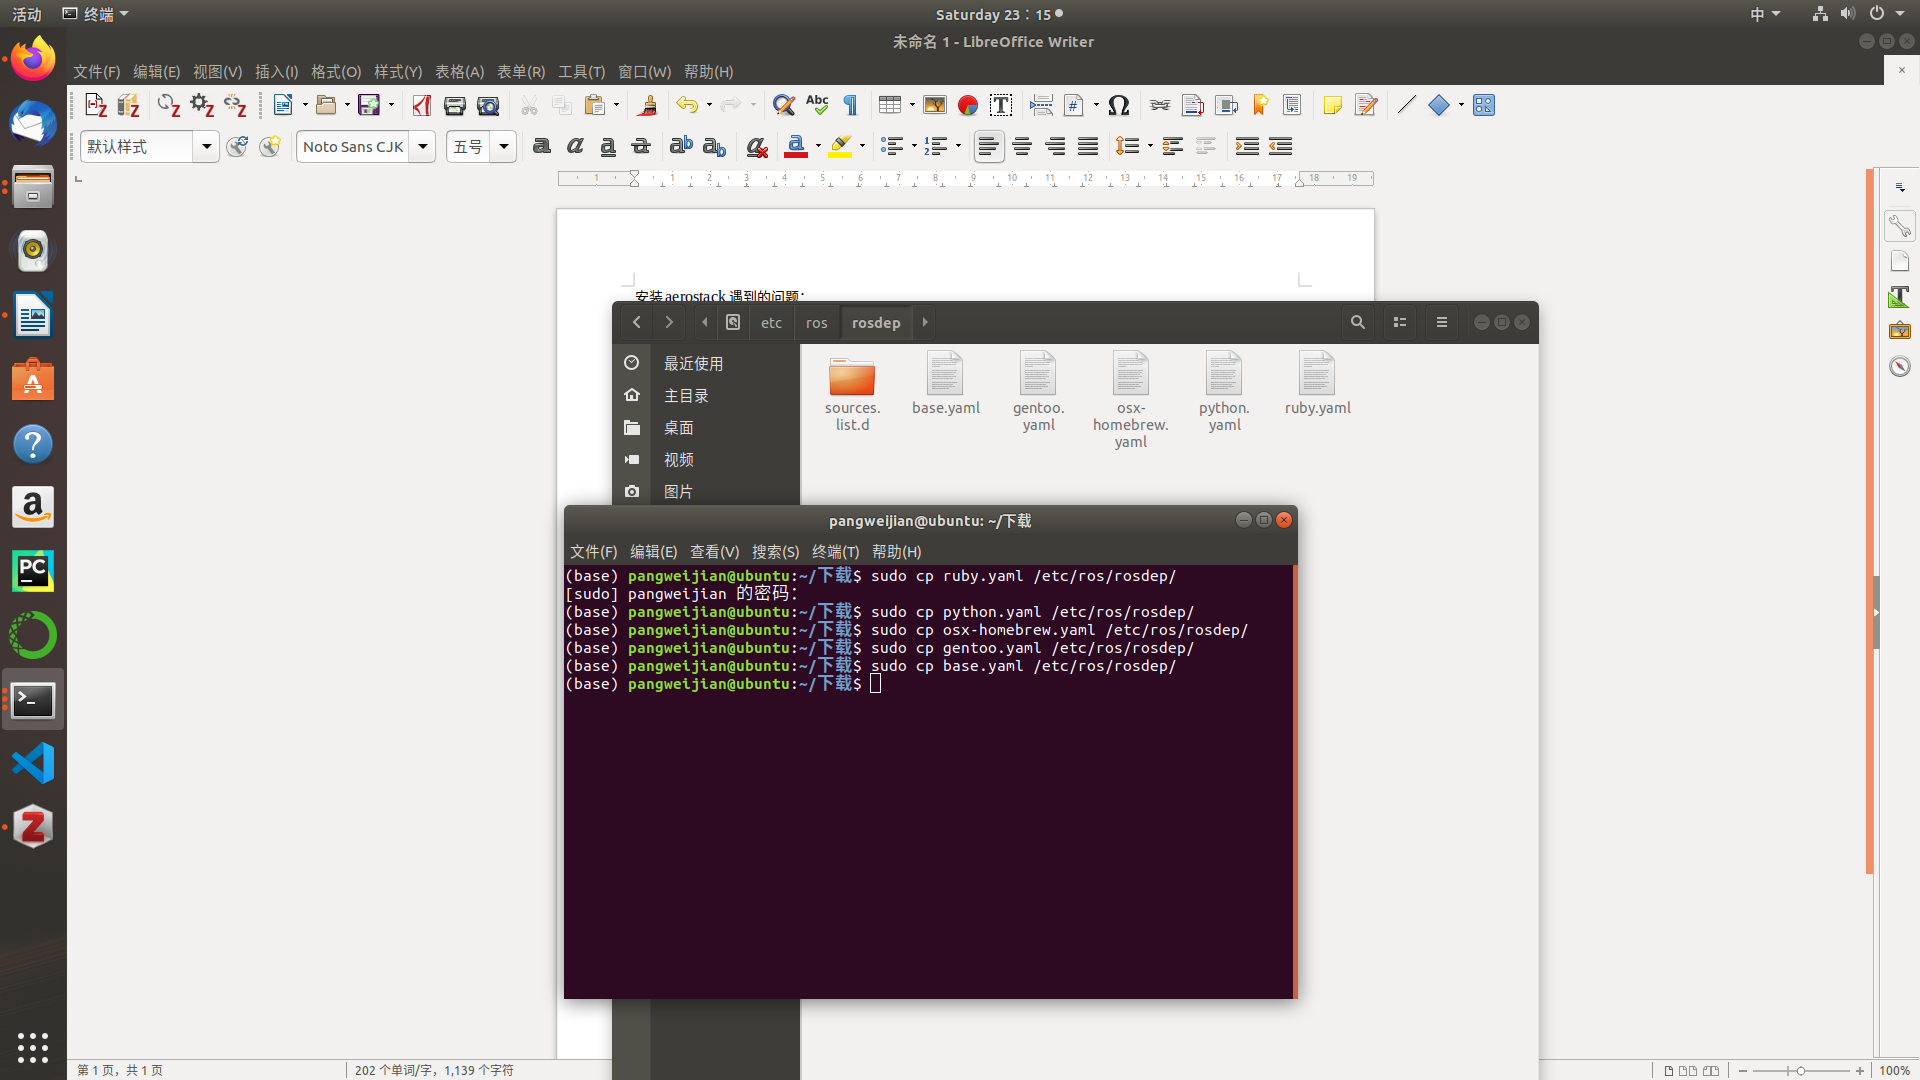Select the Insert Line tool
This screenshot has height=1080, width=1920.
pos(1406,105)
